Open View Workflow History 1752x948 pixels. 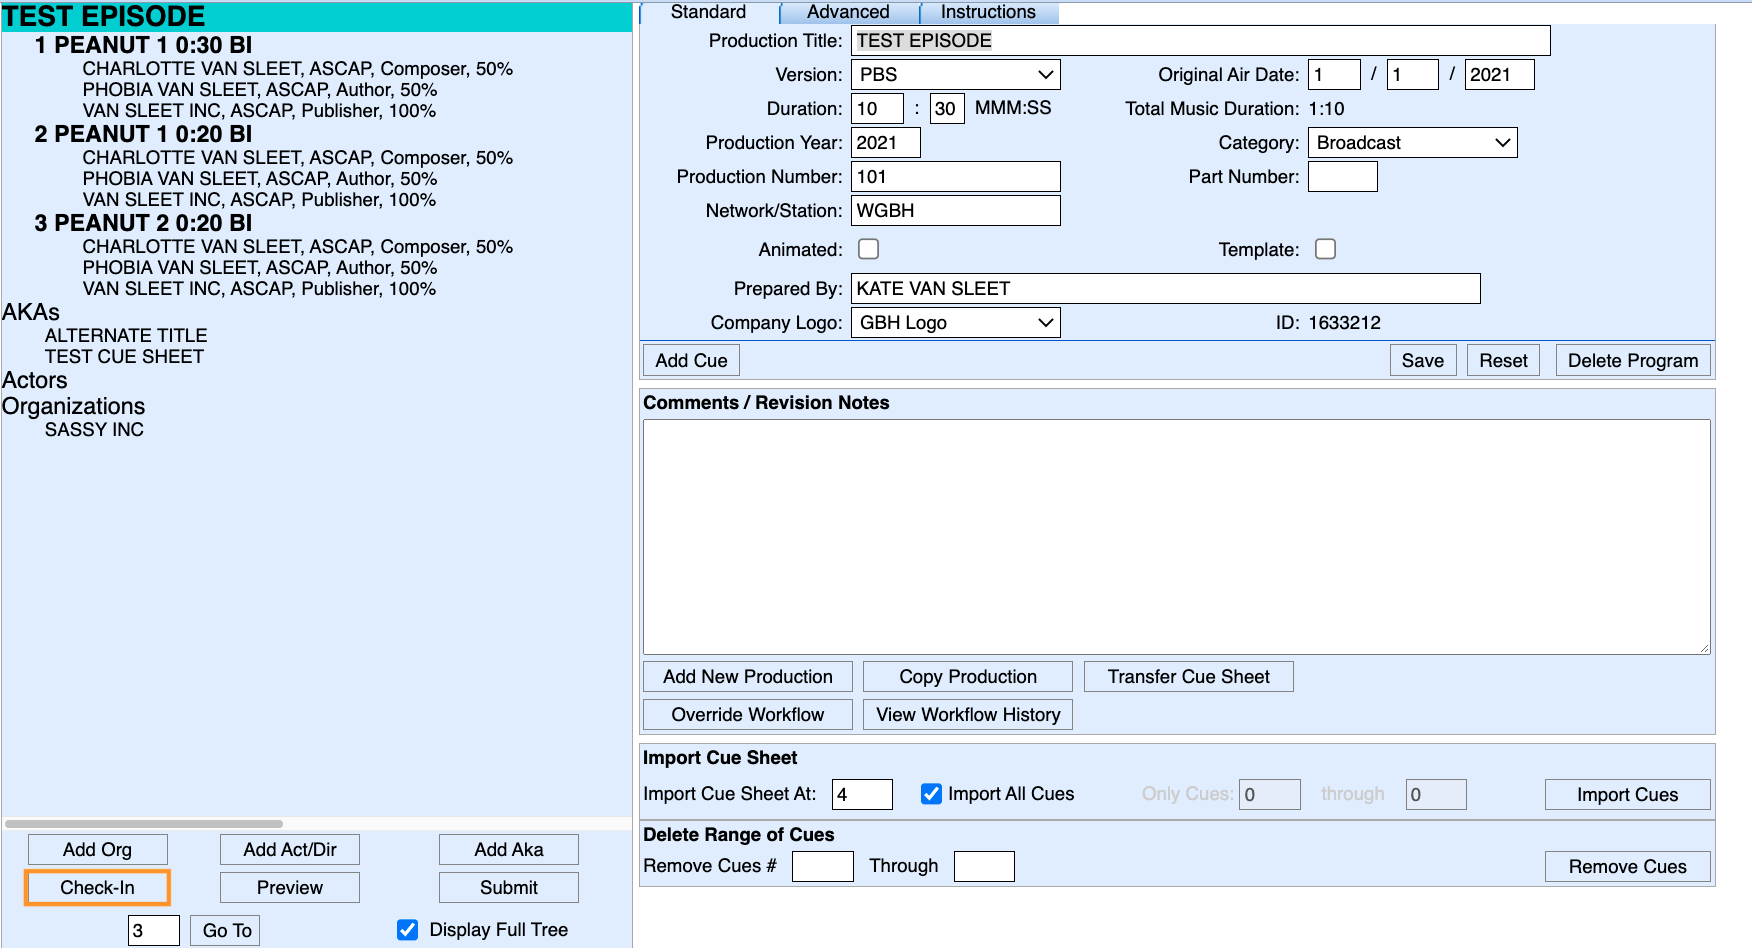click(968, 715)
